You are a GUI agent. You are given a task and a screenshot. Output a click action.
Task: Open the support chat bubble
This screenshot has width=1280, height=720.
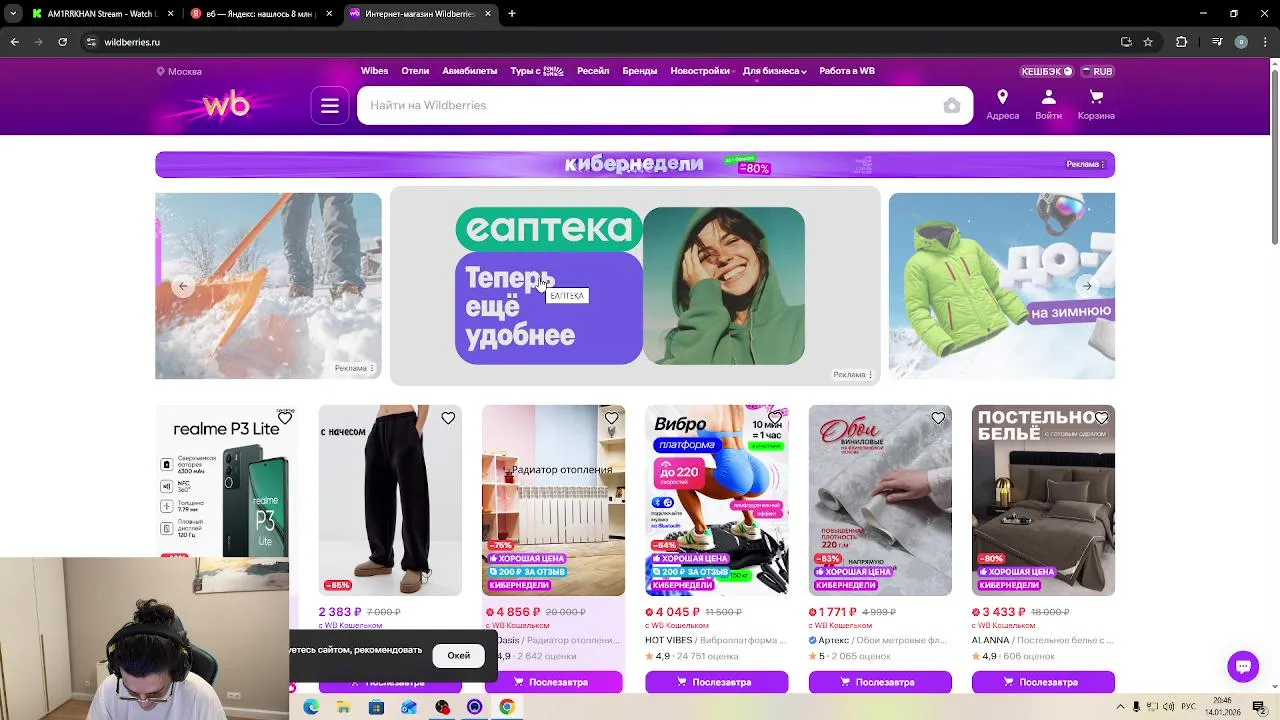(x=1243, y=666)
